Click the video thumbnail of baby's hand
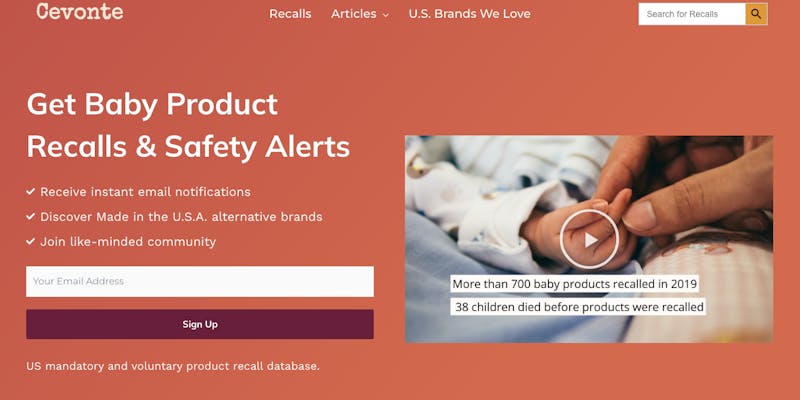800x400 pixels. [589, 239]
